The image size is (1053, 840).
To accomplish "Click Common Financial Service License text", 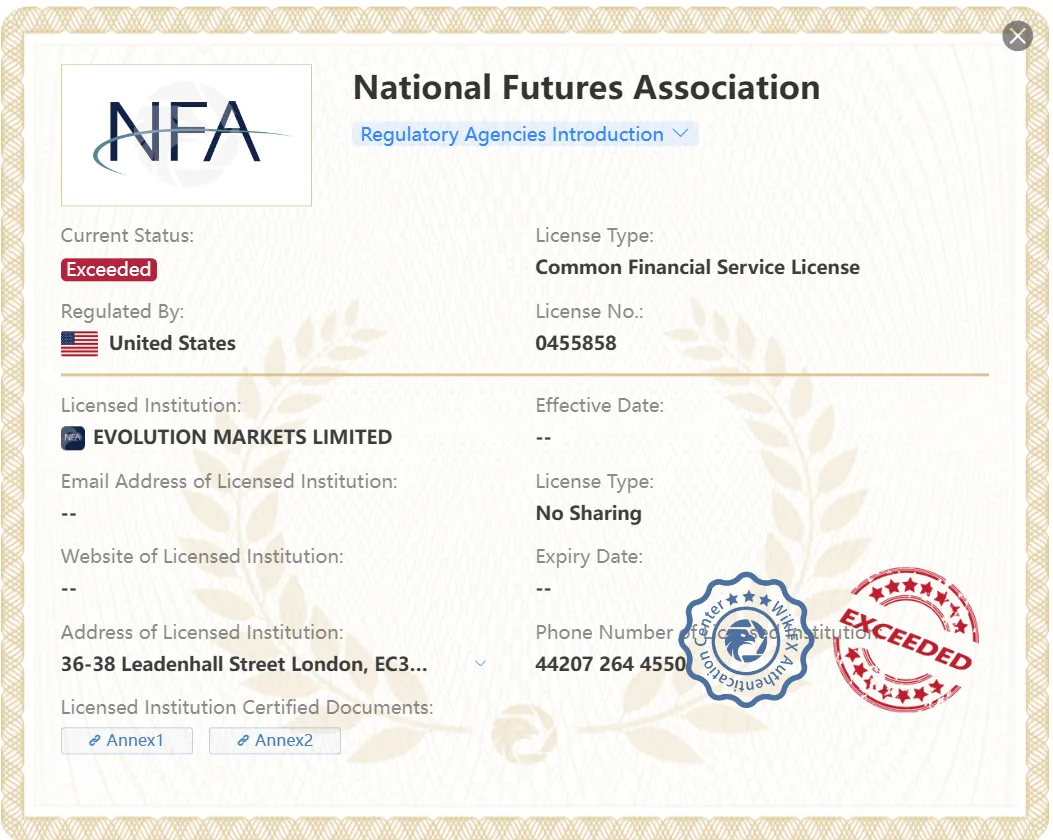I will click(x=697, y=267).
